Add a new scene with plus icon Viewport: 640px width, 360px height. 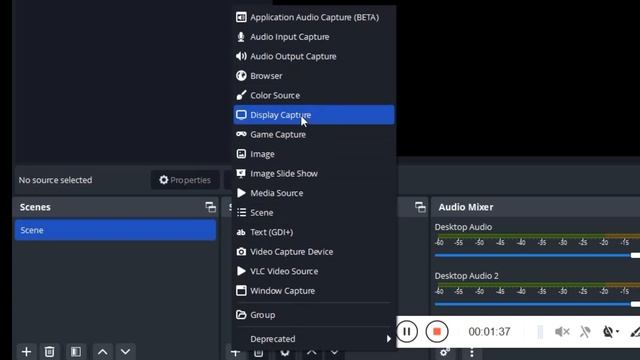pyautogui.click(x=26, y=351)
